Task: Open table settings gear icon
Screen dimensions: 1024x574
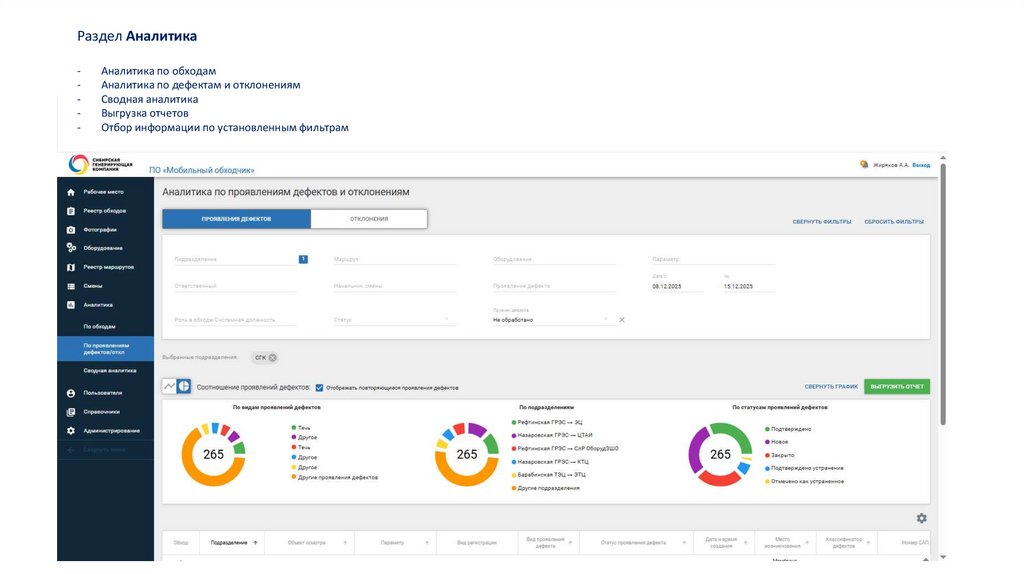Action: tap(921, 518)
